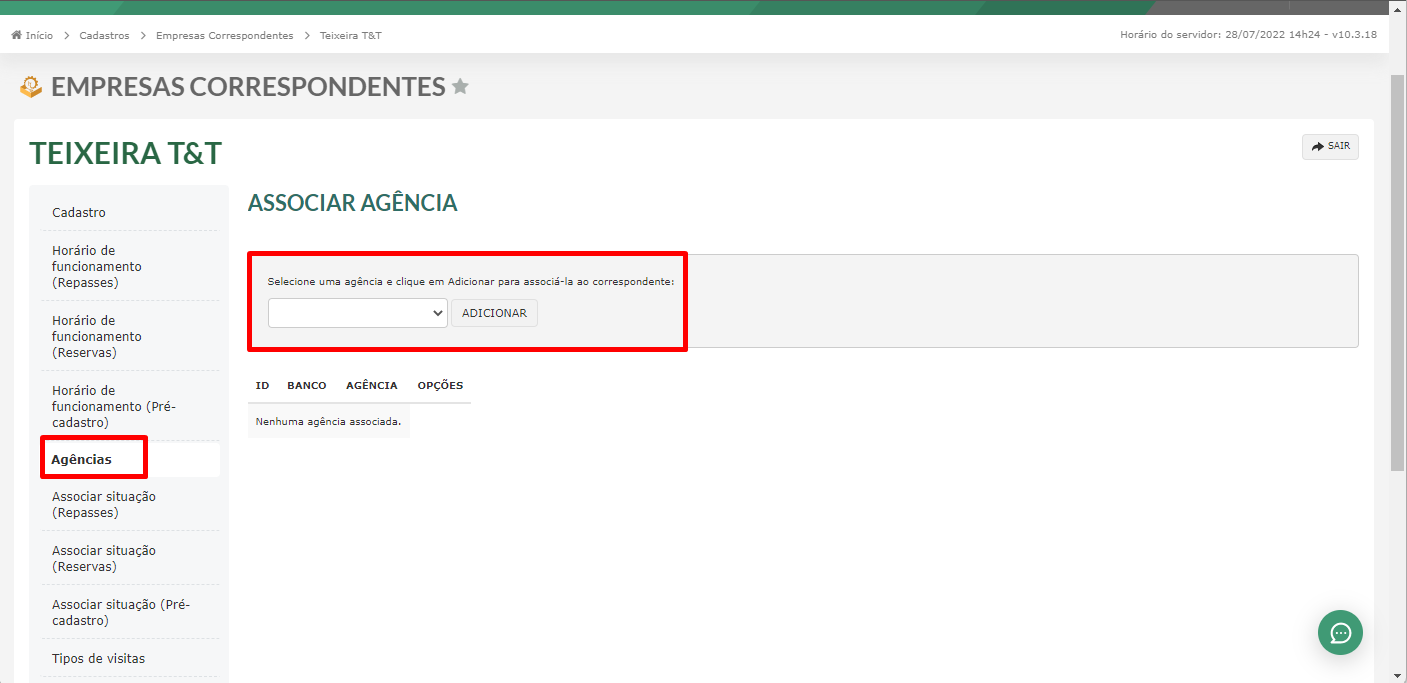Click Teixeira T&T breadcrumb item
1407x683 pixels.
pos(351,35)
